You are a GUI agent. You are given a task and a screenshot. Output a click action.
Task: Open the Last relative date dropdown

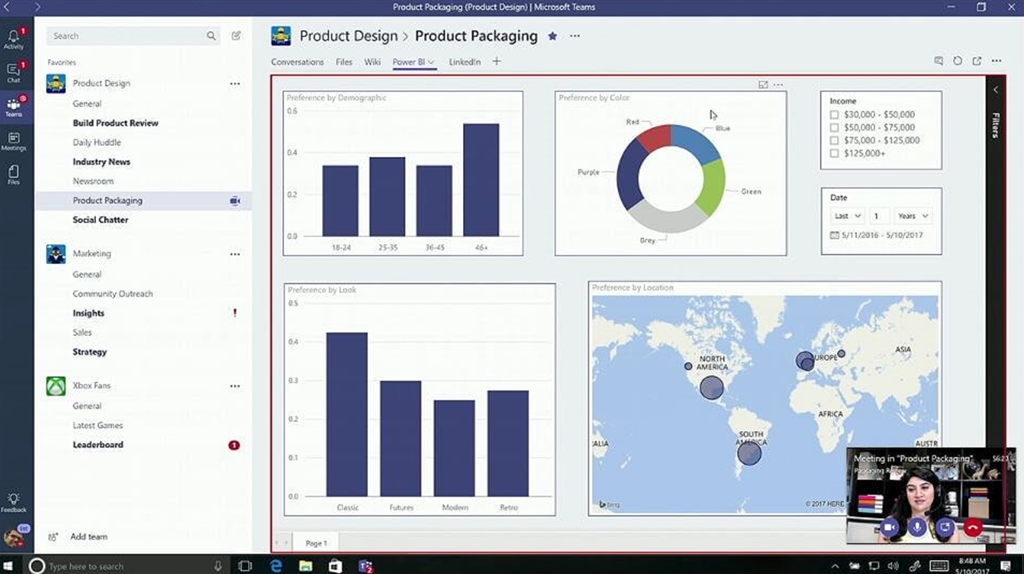point(847,216)
